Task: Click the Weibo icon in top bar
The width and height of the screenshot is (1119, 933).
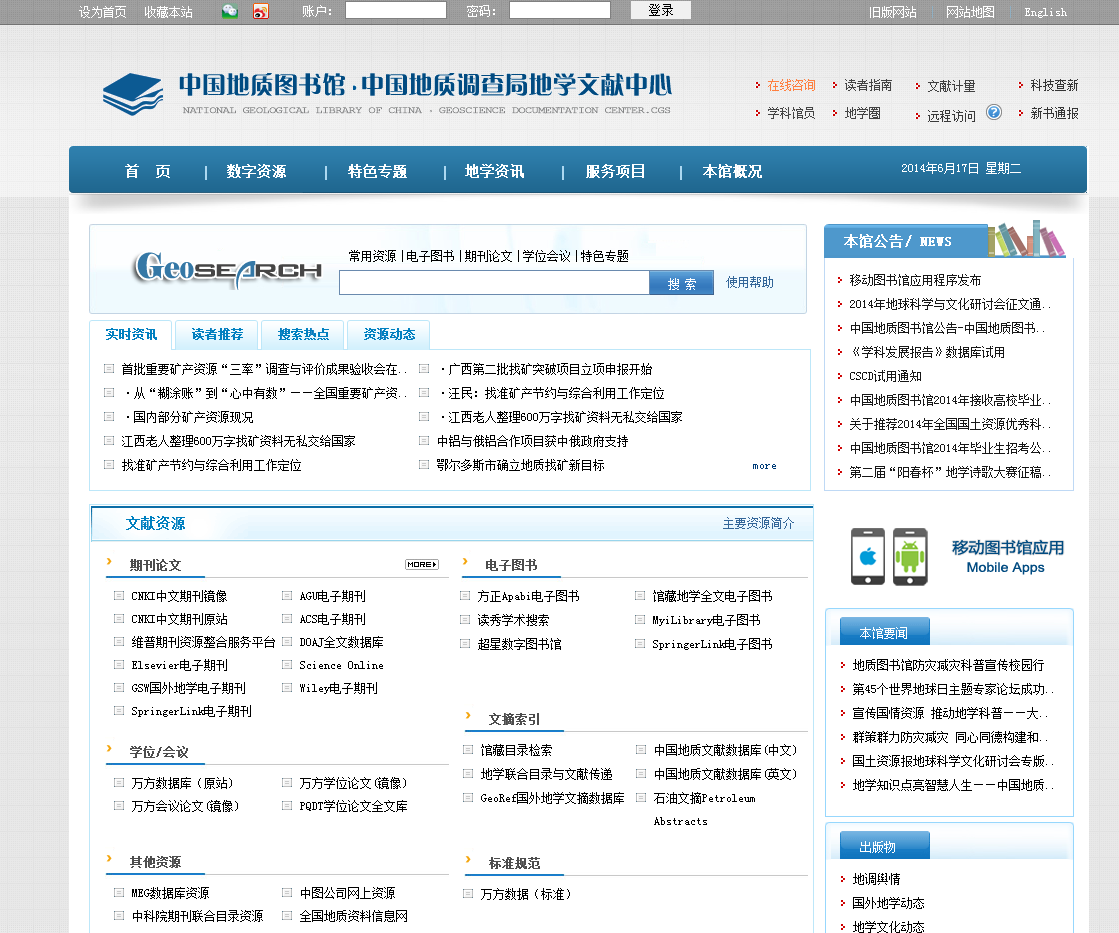Action: click(x=261, y=11)
